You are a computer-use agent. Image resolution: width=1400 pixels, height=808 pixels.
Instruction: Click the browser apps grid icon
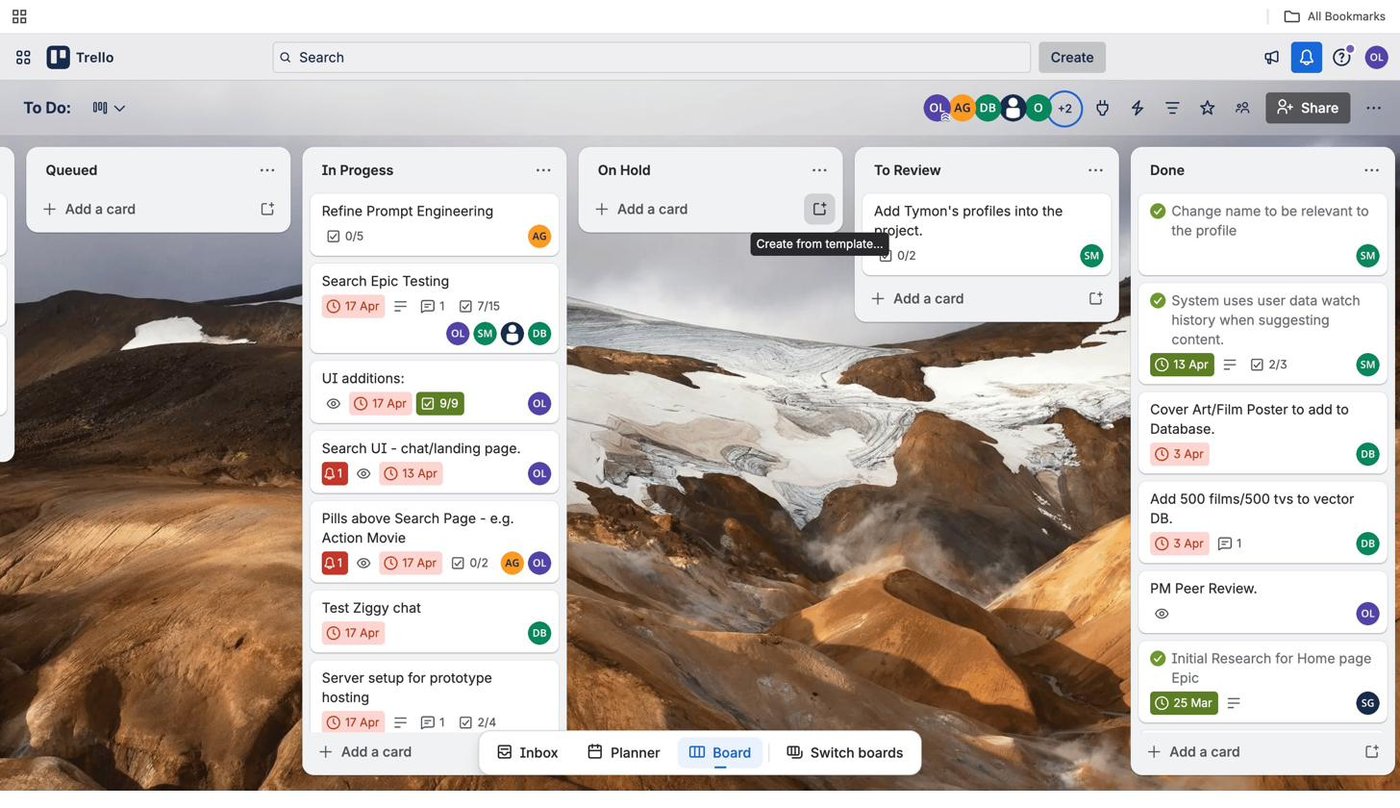click(x=19, y=16)
